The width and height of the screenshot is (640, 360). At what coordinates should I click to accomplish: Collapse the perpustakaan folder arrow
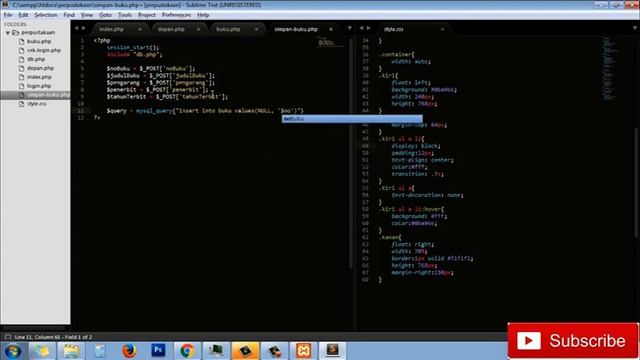pyautogui.click(x=7, y=32)
